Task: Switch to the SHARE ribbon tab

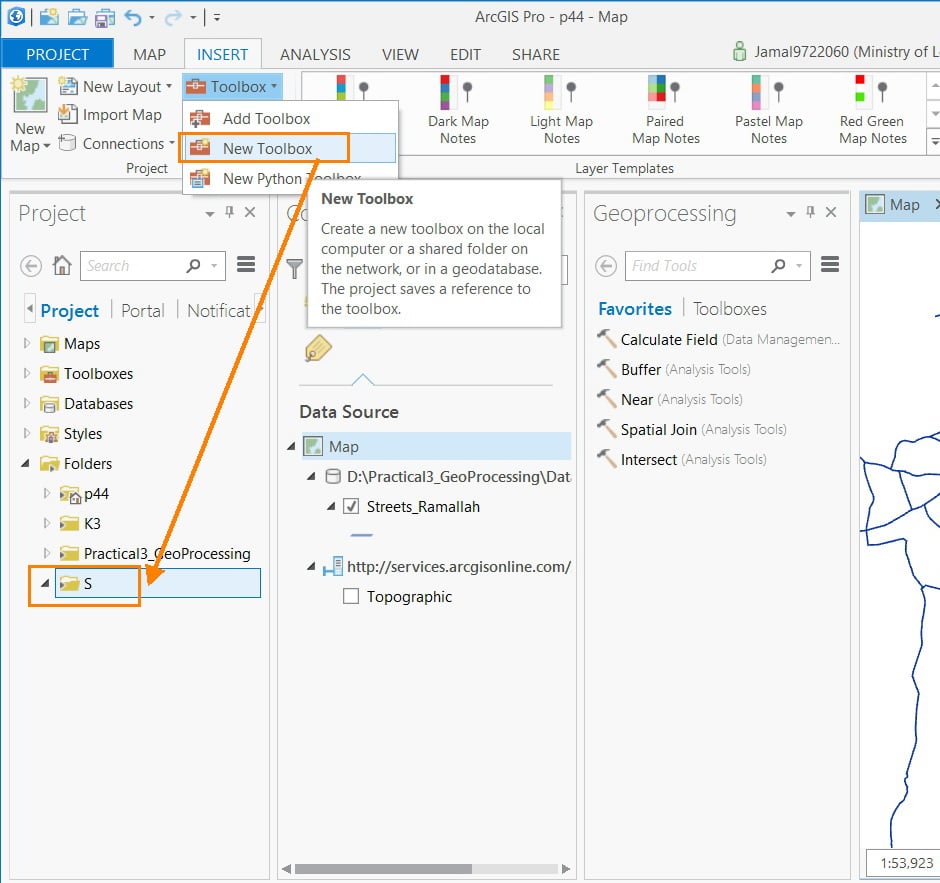Action: tap(535, 55)
